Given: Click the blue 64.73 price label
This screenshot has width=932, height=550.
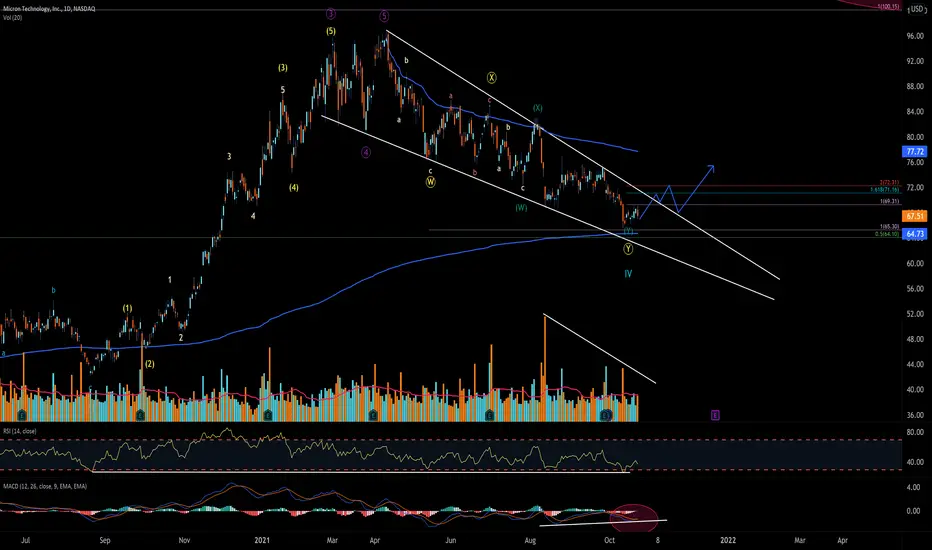Looking at the screenshot, I should click(x=915, y=234).
